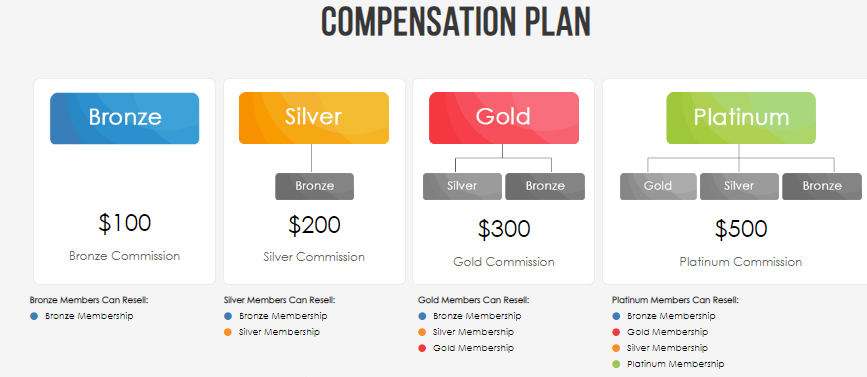Select Gold Membership in Gold members list

click(x=473, y=348)
